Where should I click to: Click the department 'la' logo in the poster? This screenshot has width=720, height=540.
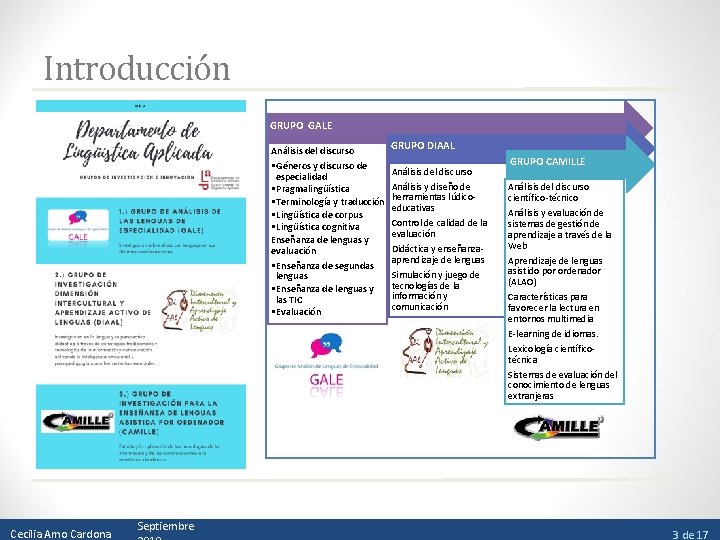pos(219,180)
